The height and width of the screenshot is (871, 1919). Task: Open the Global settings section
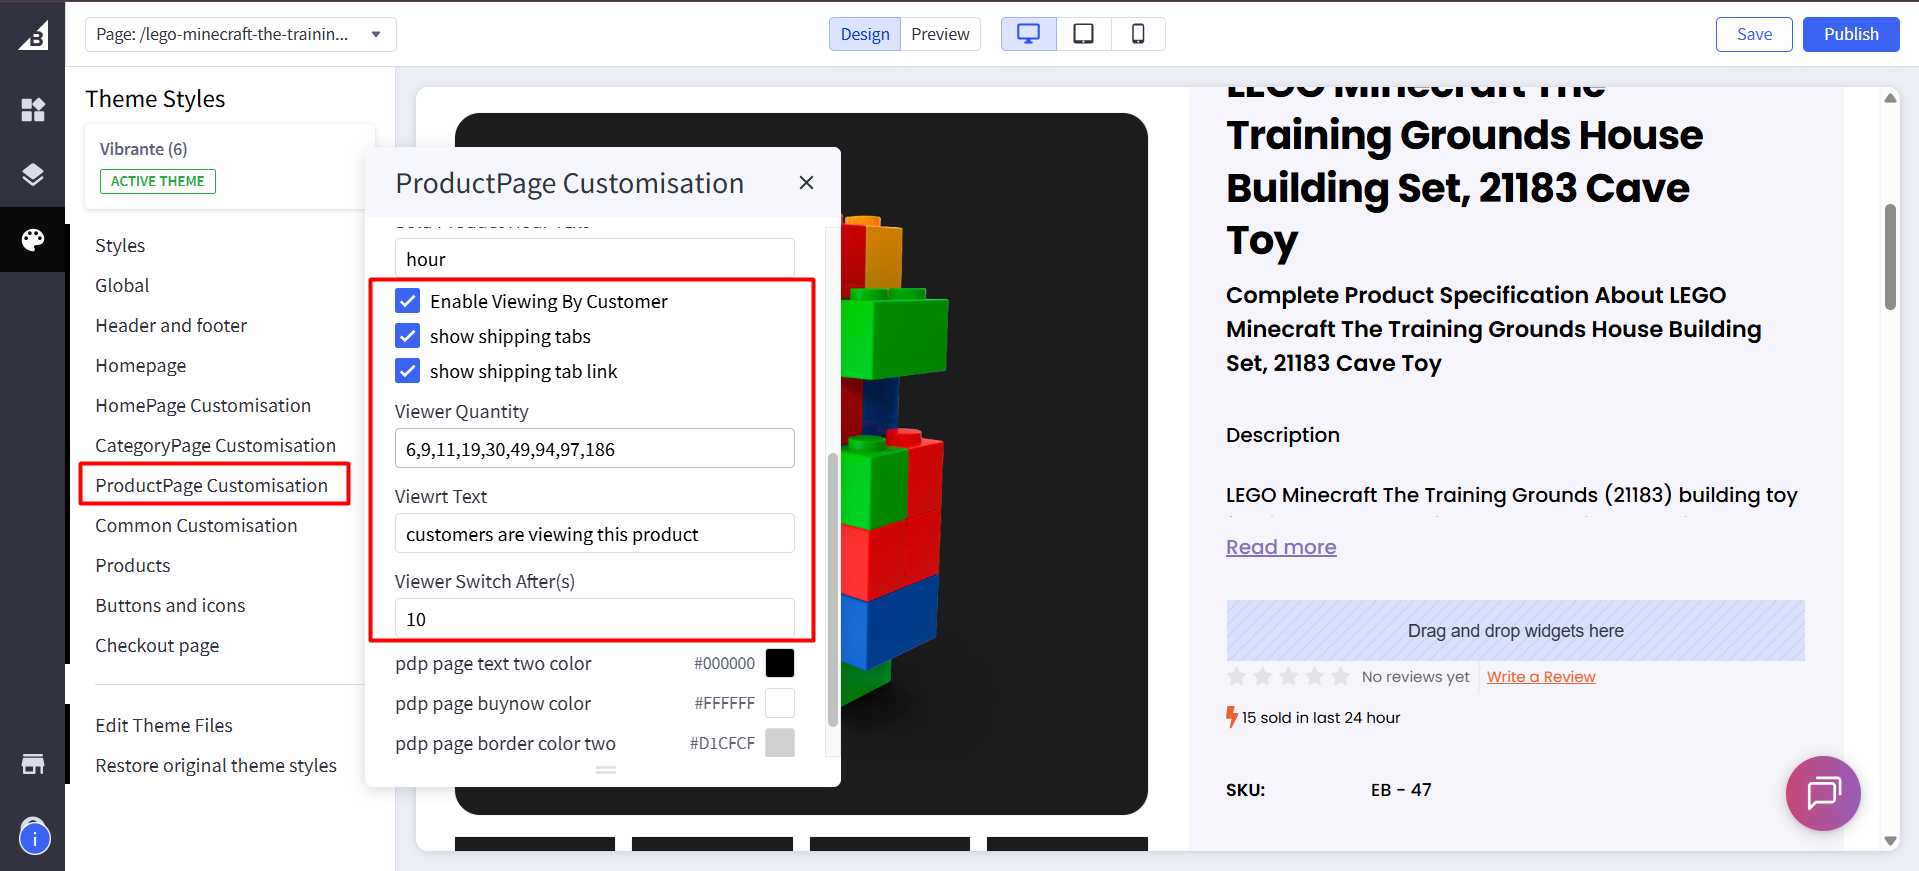click(x=122, y=285)
